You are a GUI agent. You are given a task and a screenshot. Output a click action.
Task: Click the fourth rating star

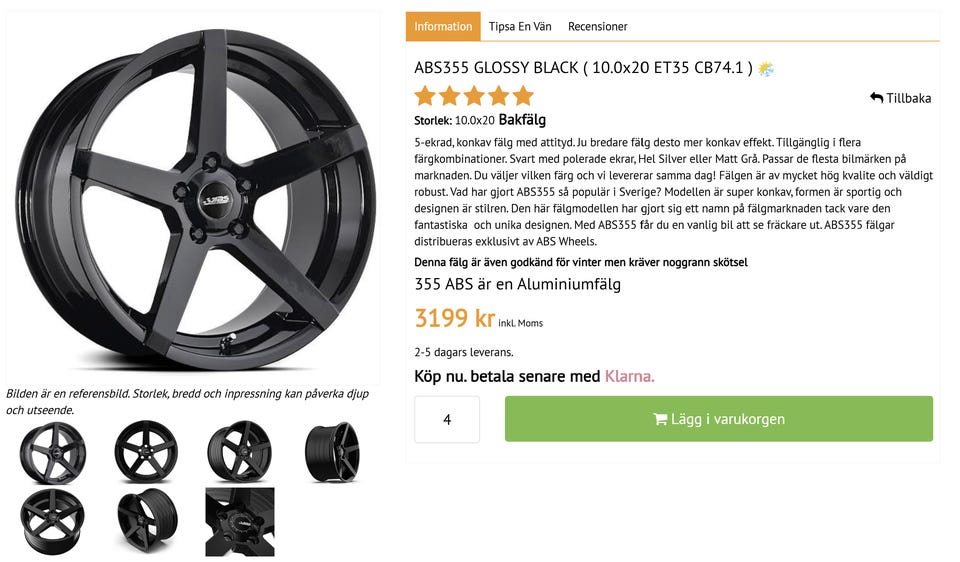(498, 97)
